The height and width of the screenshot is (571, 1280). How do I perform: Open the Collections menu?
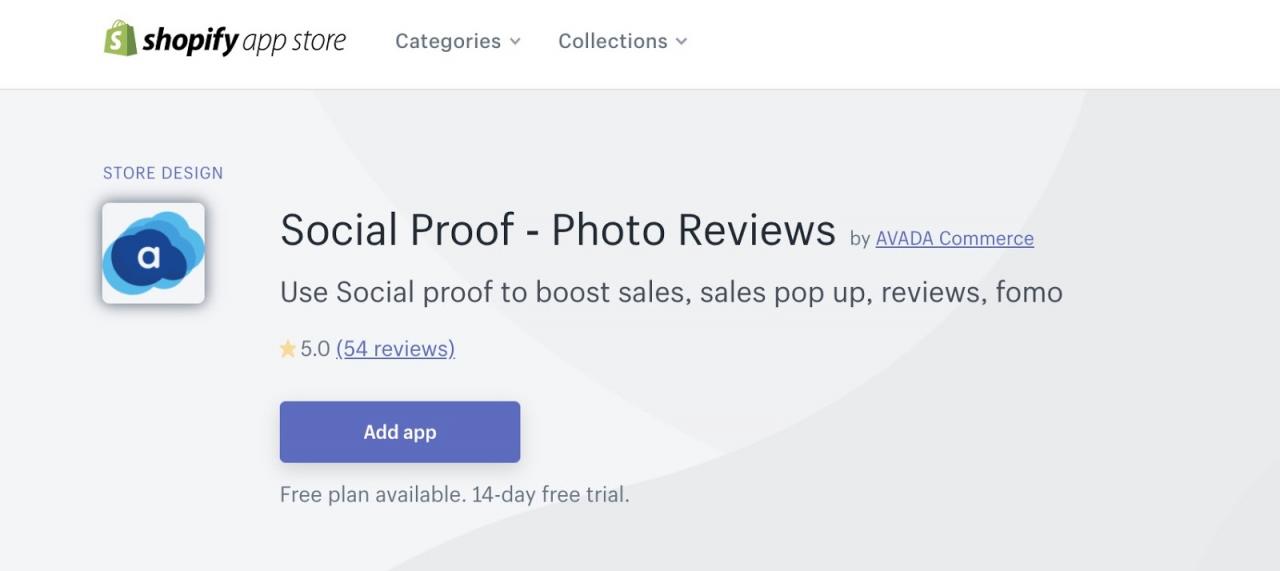point(612,41)
